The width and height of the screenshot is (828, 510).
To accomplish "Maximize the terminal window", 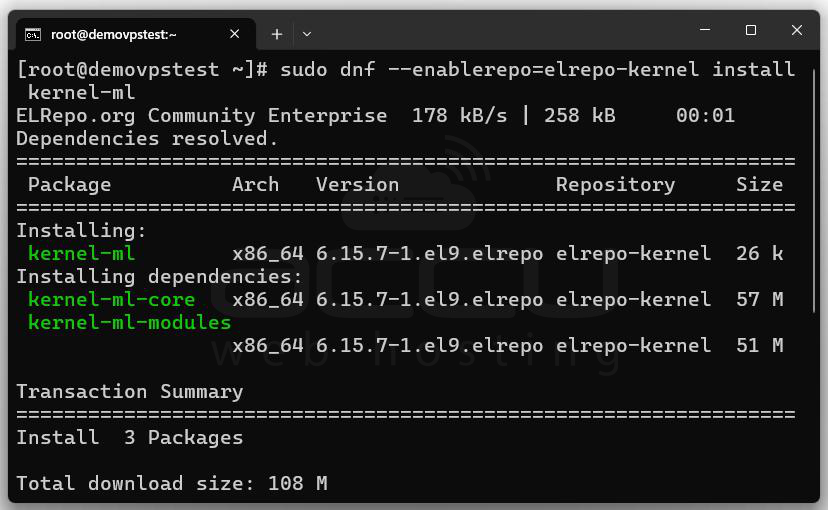I will [x=751, y=31].
